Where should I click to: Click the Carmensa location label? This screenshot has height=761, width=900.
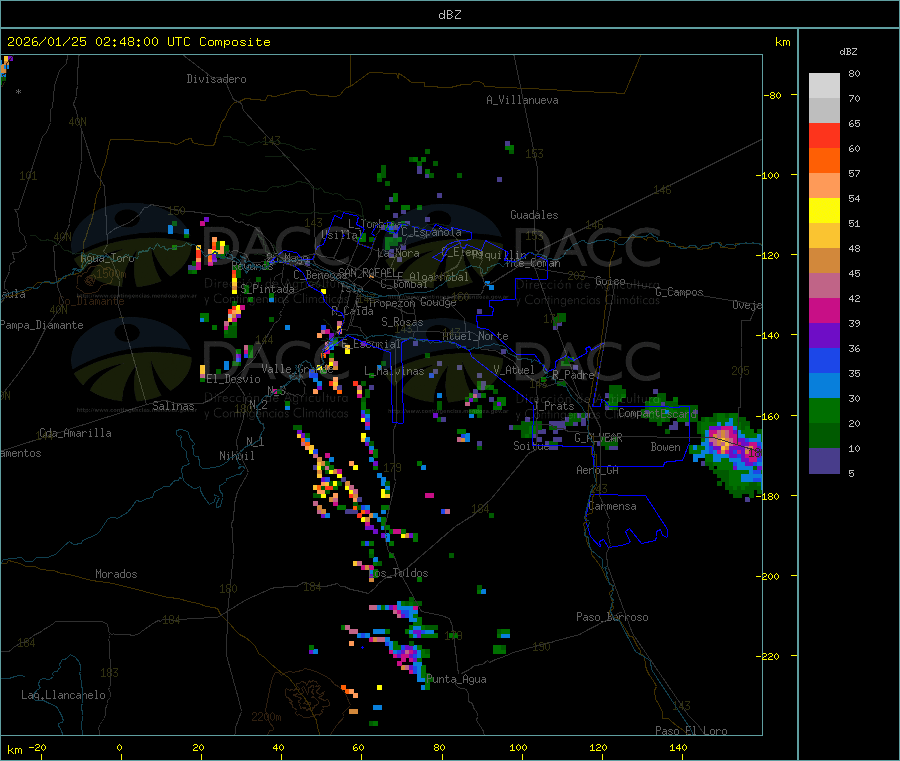pyautogui.click(x=612, y=506)
